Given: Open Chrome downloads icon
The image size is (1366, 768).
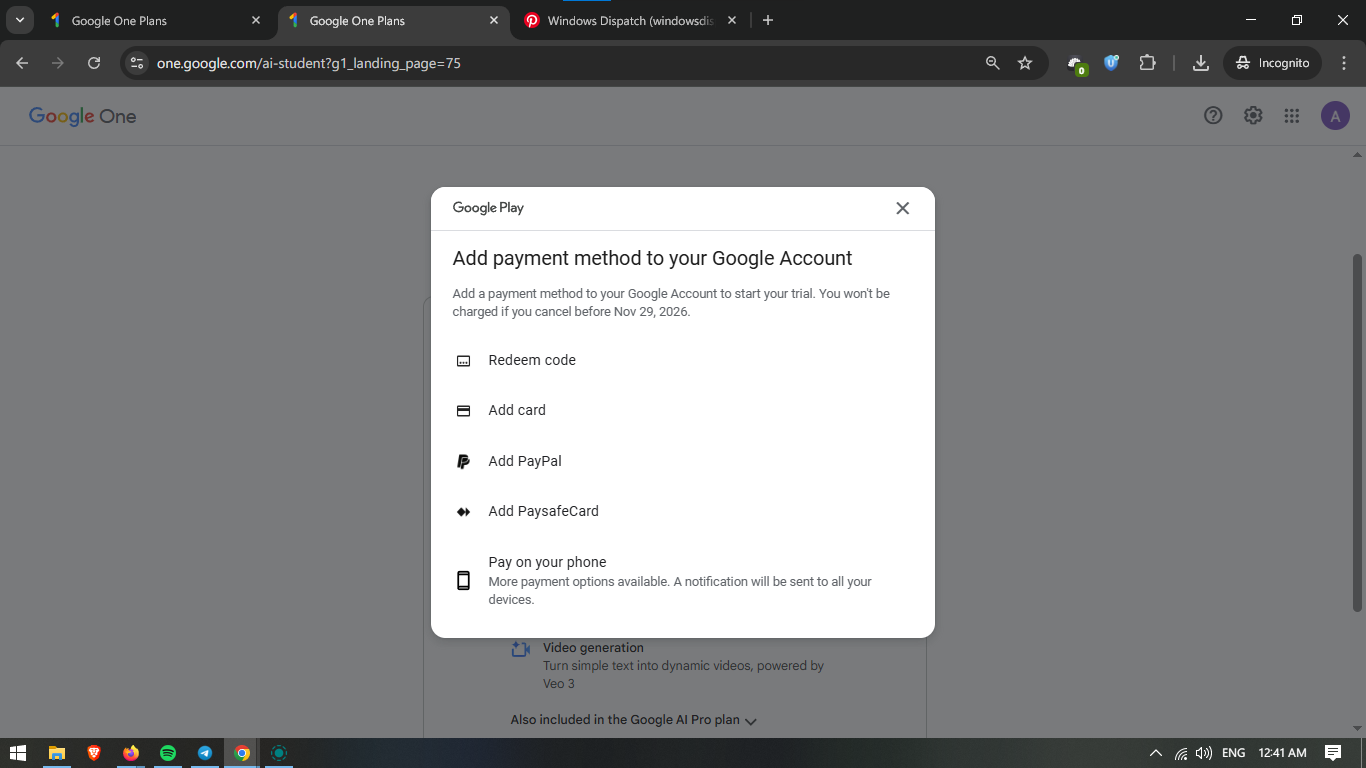Looking at the screenshot, I should (1201, 63).
